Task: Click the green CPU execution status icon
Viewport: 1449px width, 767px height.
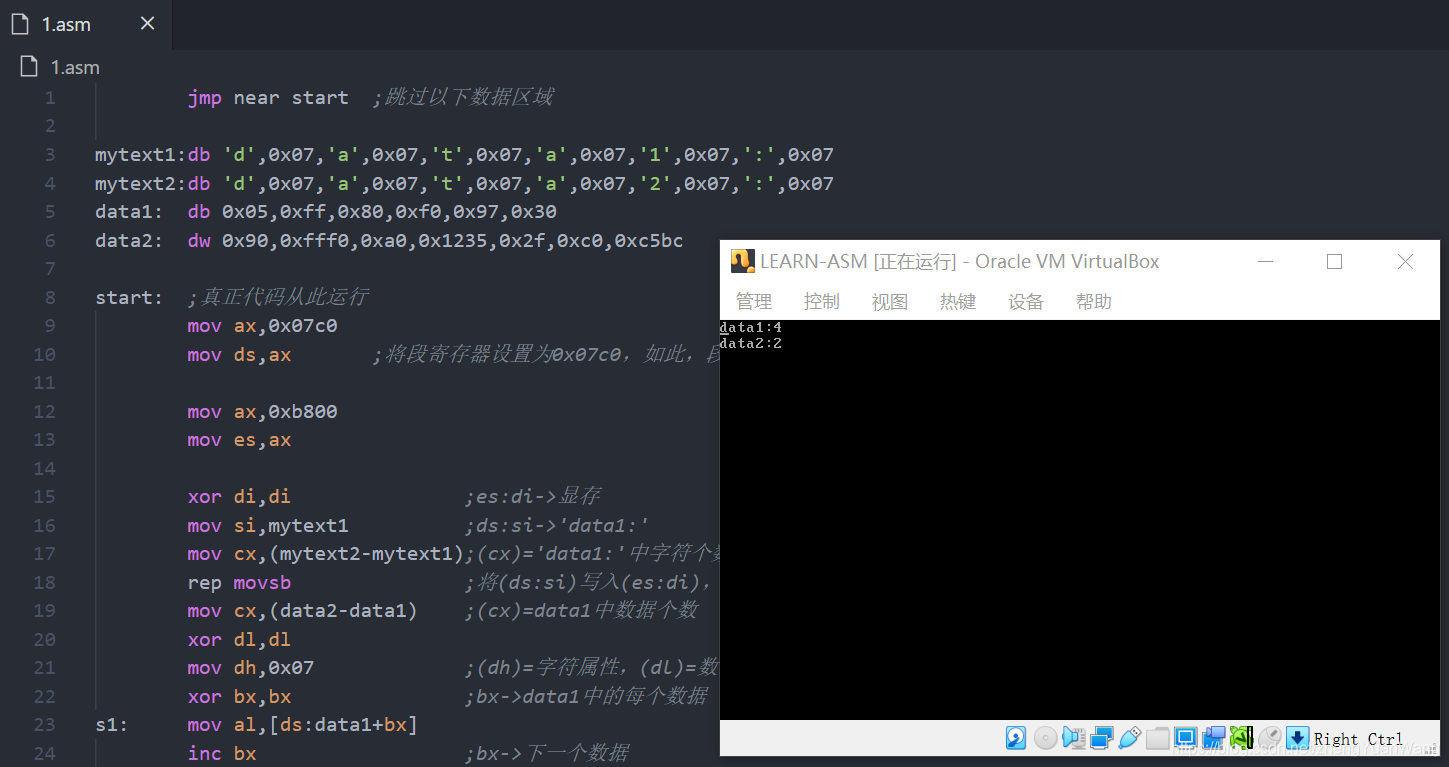Action: click(1242, 738)
